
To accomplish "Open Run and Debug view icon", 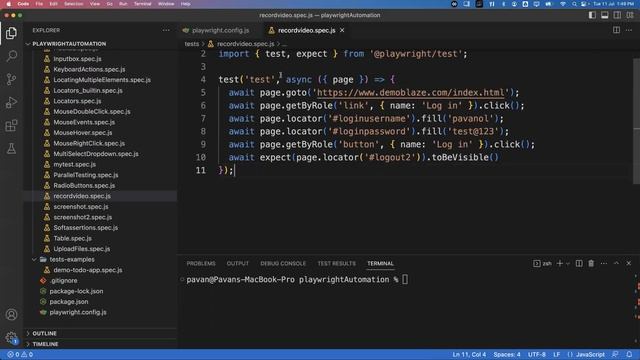I will pos(11,102).
